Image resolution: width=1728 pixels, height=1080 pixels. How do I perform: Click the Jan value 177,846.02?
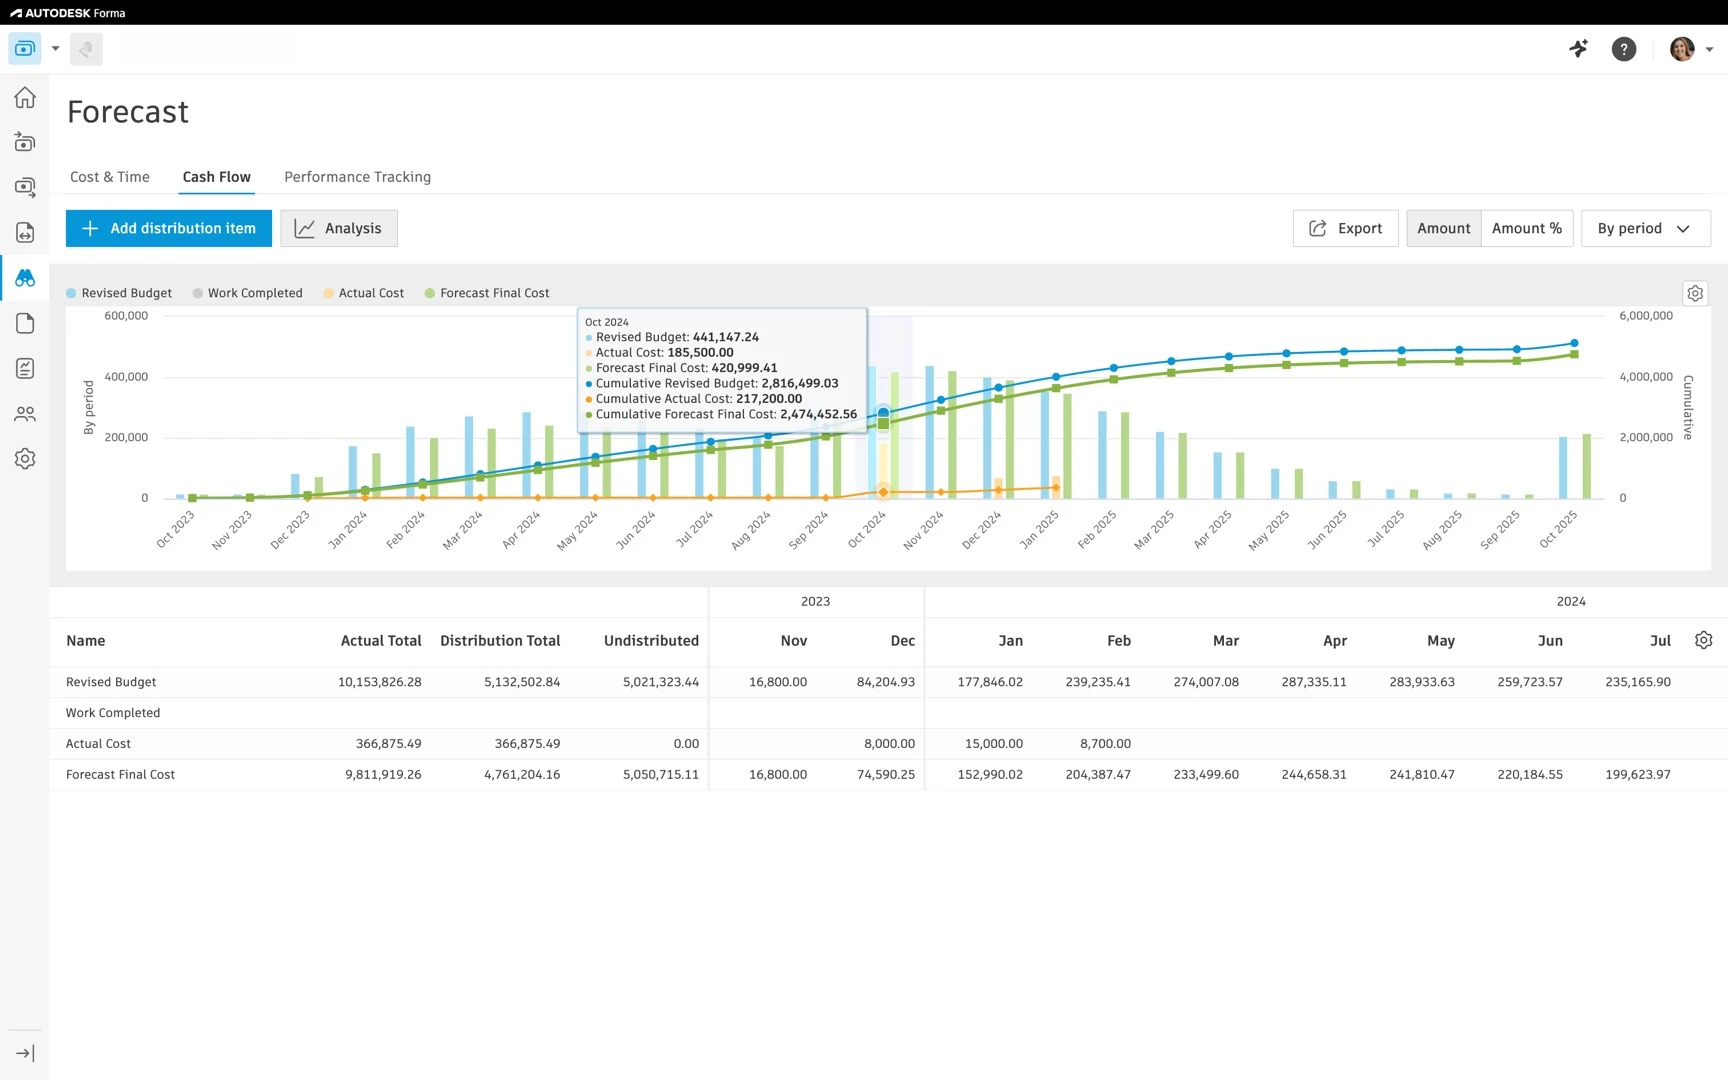(x=990, y=682)
